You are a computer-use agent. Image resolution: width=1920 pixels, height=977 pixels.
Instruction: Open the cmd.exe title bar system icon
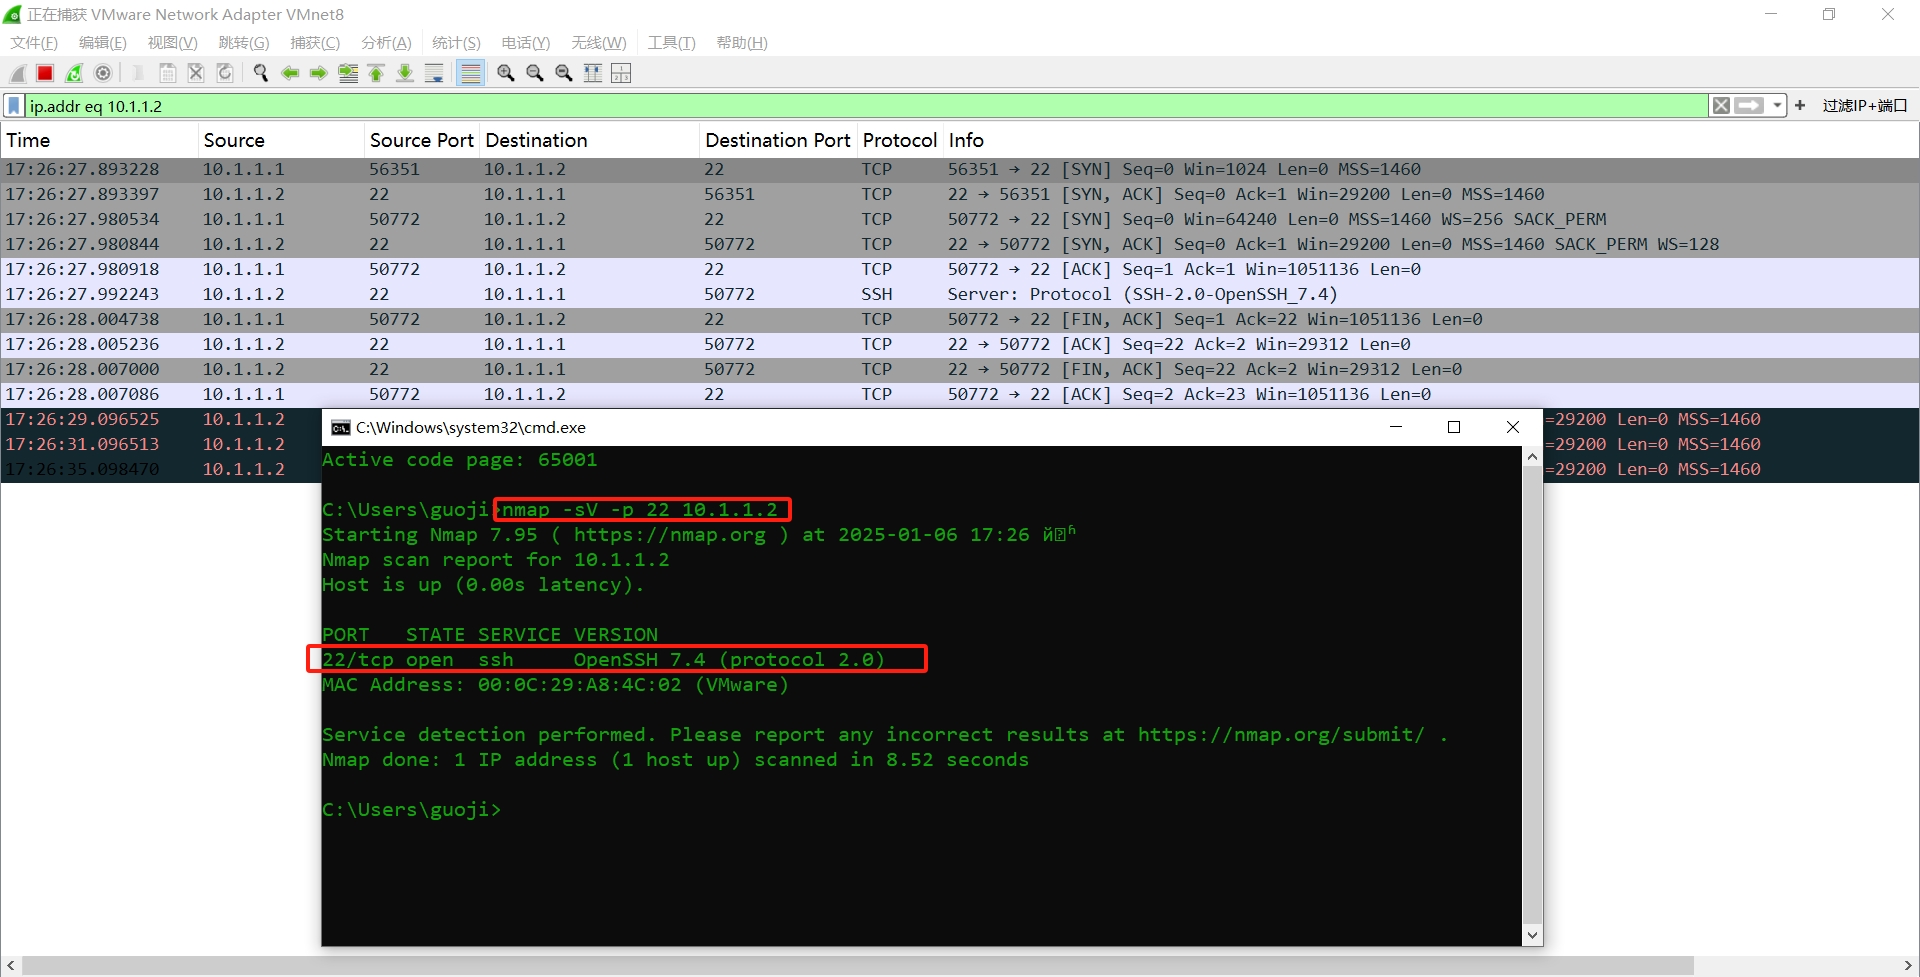point(341,428)
